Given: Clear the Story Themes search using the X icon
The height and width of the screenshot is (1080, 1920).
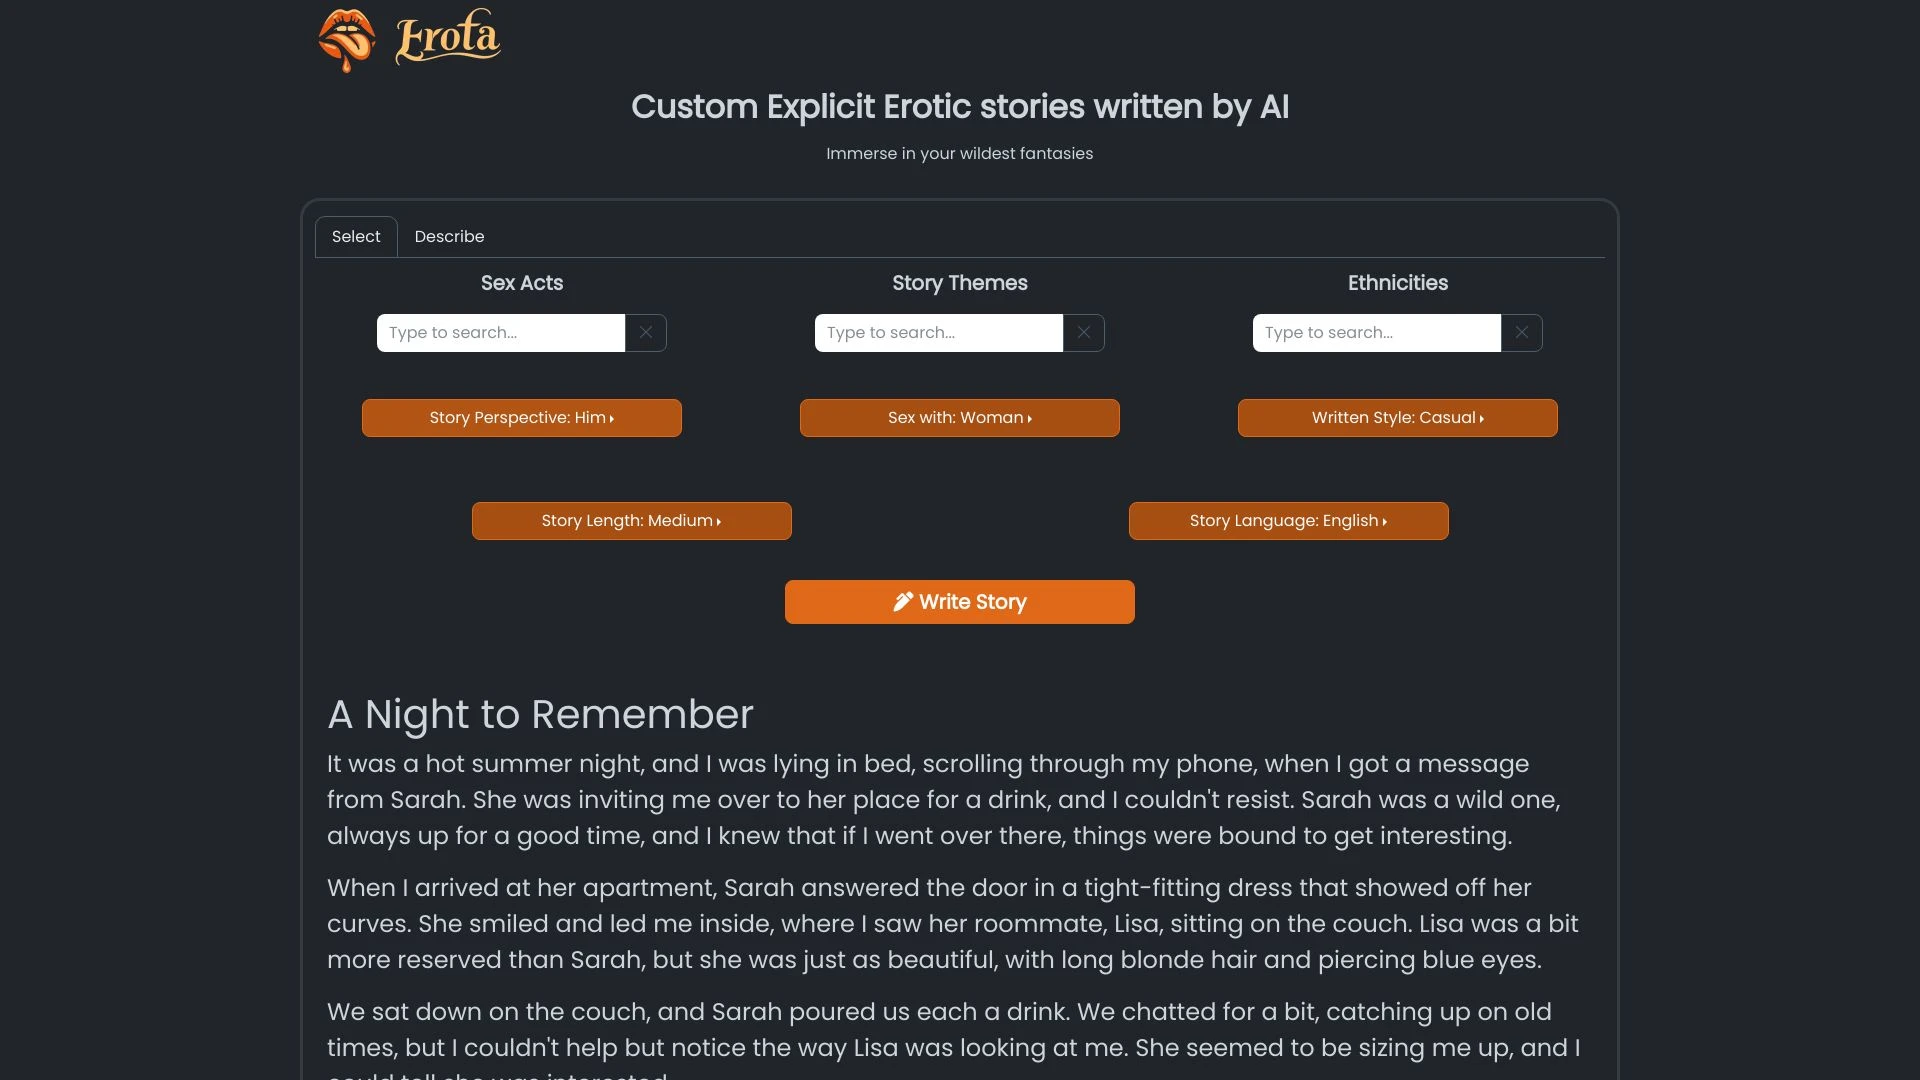Looking at the screenshot, I should coord(1083,332).
